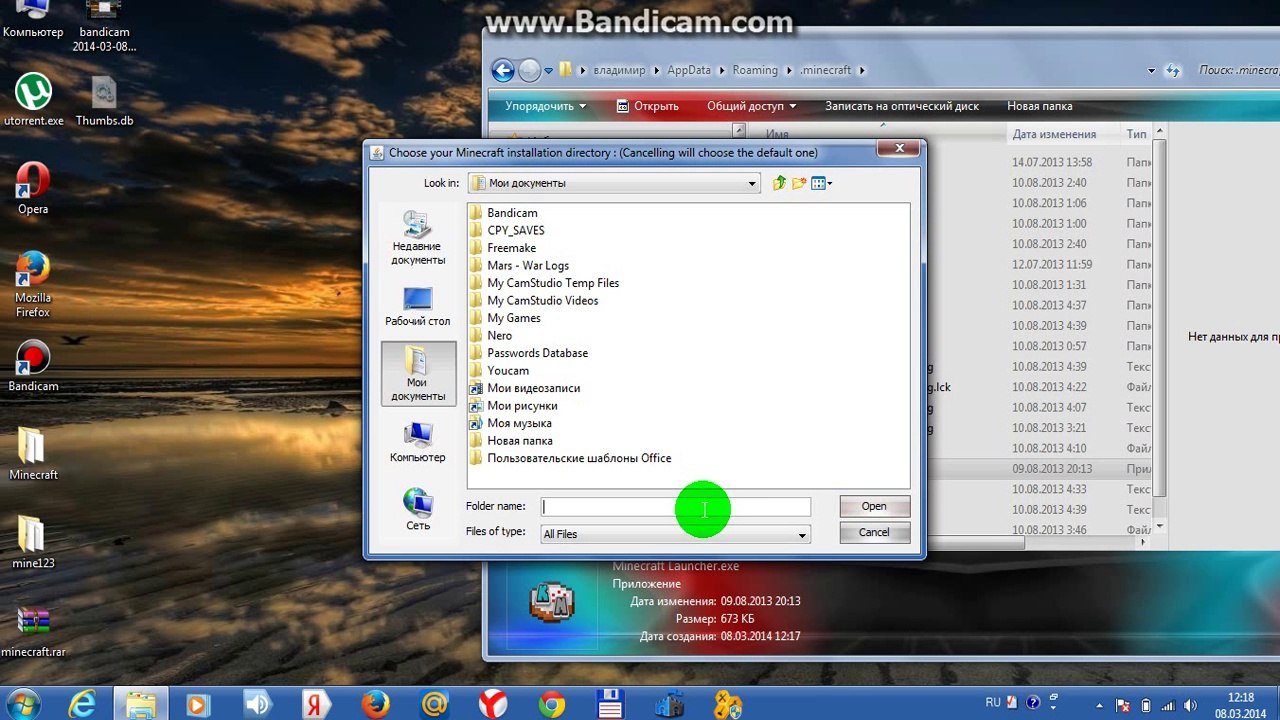Open Windows Explorer taskbar button
Image resolution: width=1280 pixels, height=720 pixels.
[x=141, y=704]
